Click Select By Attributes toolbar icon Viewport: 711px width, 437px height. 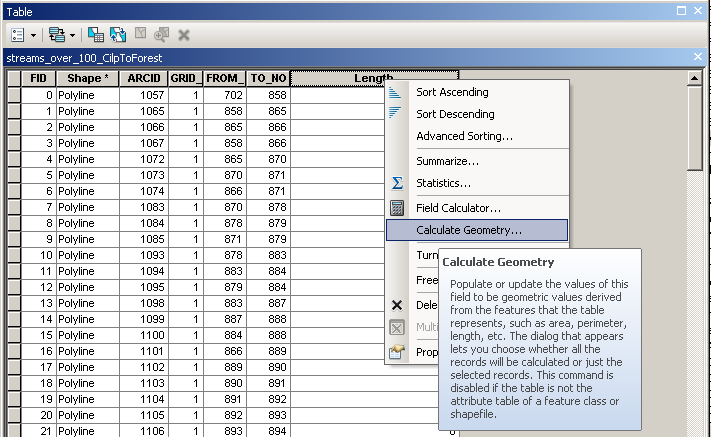point(96,34)
